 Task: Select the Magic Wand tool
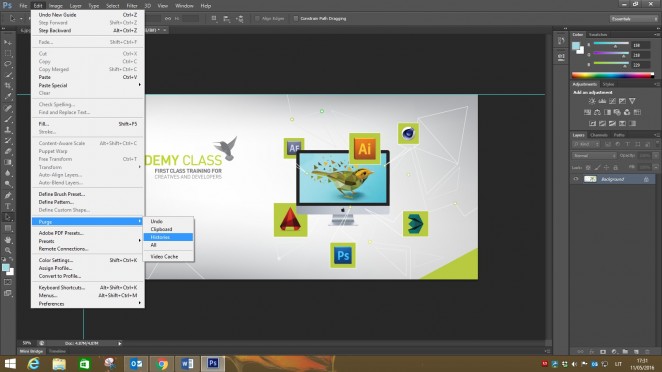click(x=8, y=75)
